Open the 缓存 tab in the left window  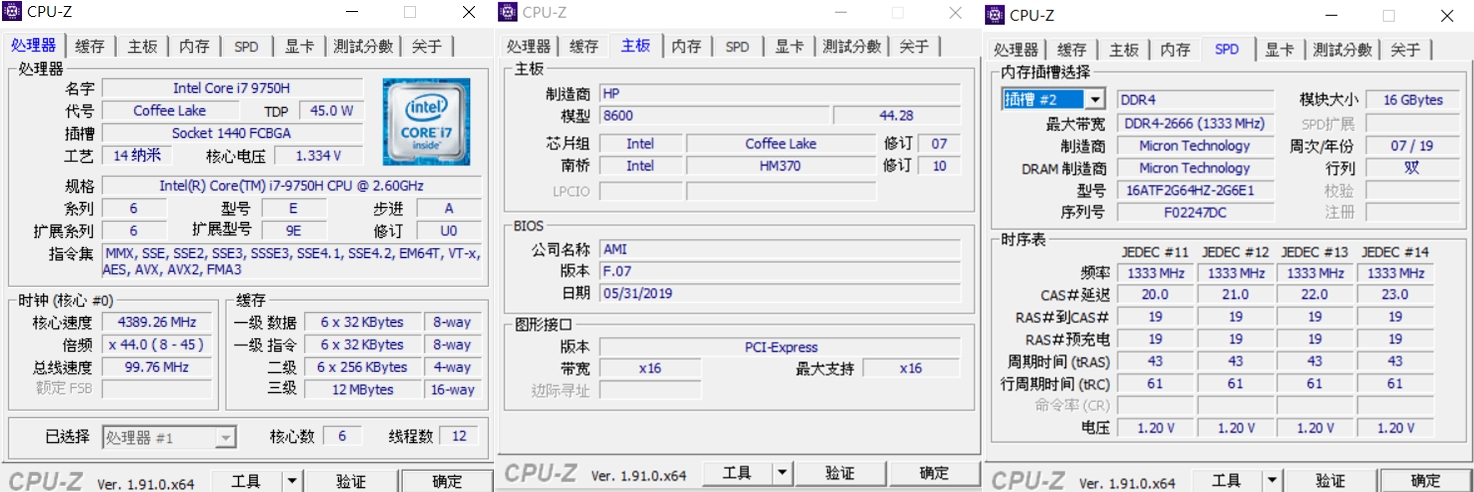tap(89, 46)
